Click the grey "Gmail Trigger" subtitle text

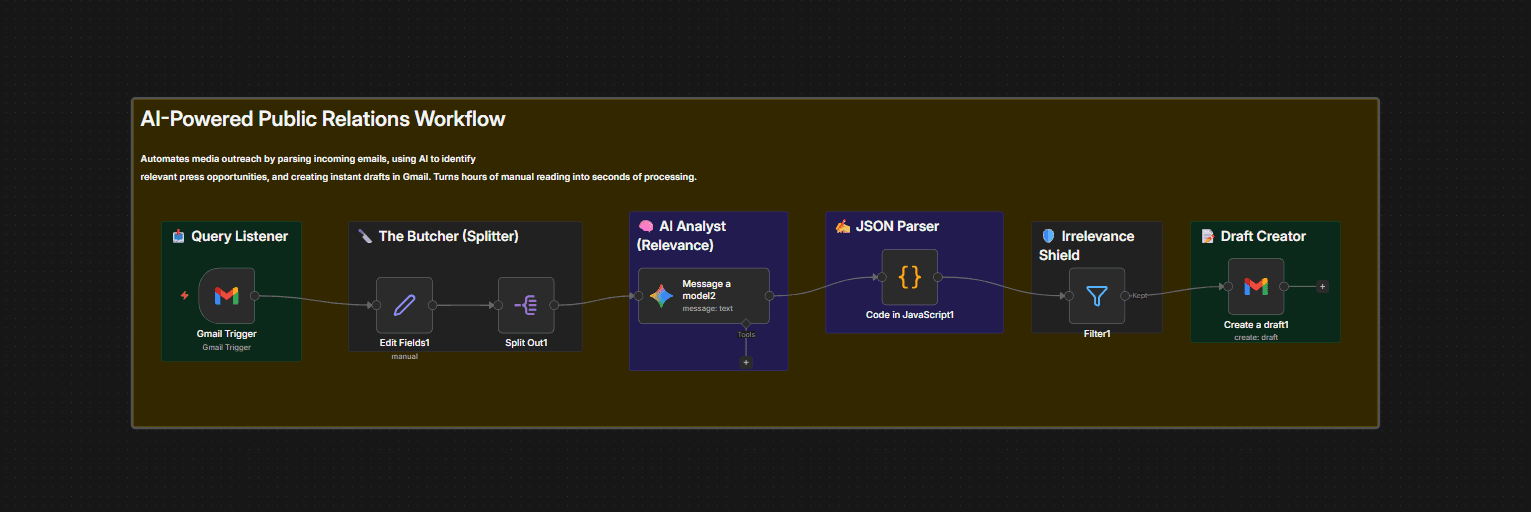(x=226, y=348)
